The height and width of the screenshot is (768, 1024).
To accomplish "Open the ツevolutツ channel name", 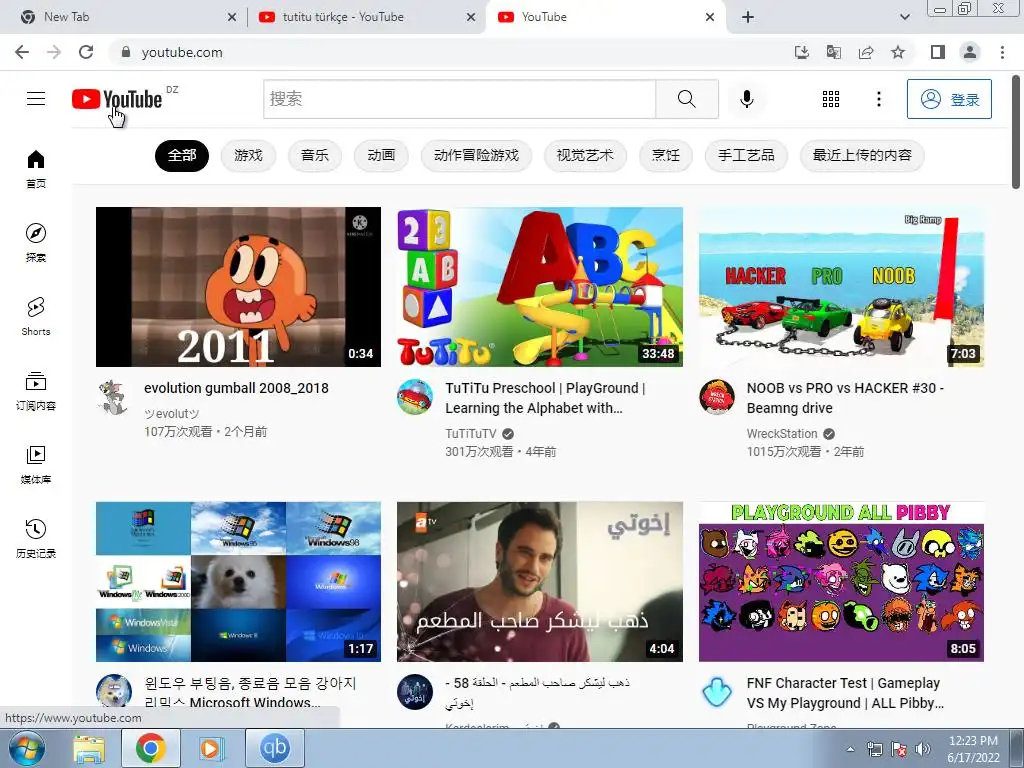I will click(172, 413).
